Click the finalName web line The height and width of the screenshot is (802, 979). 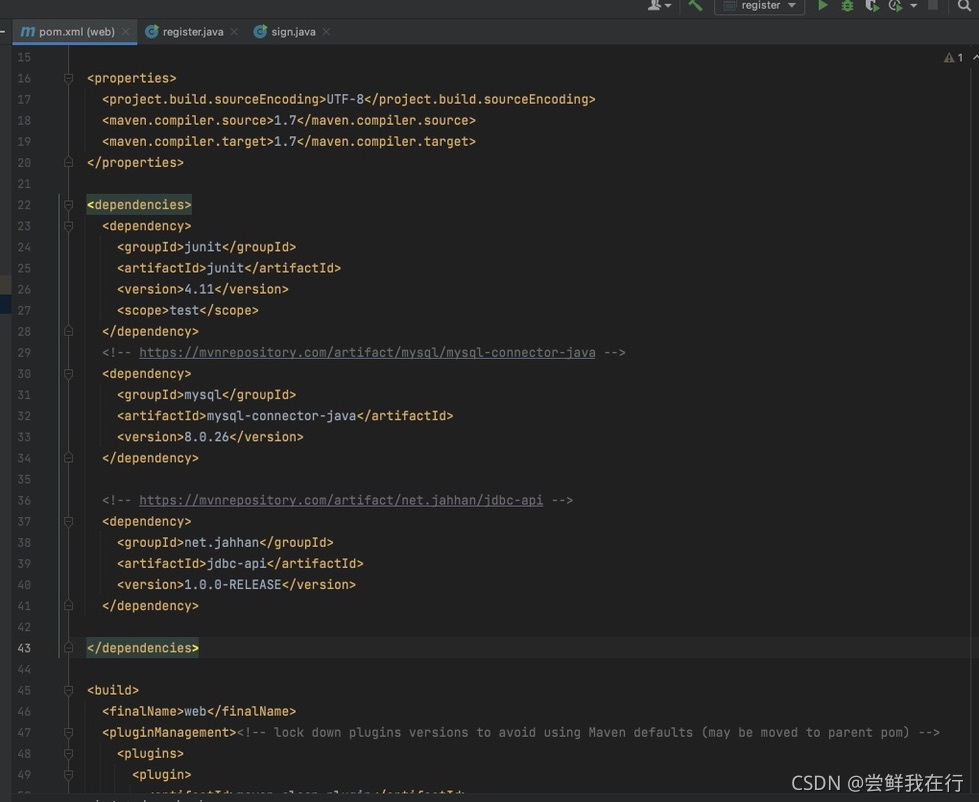pos(199,712)
